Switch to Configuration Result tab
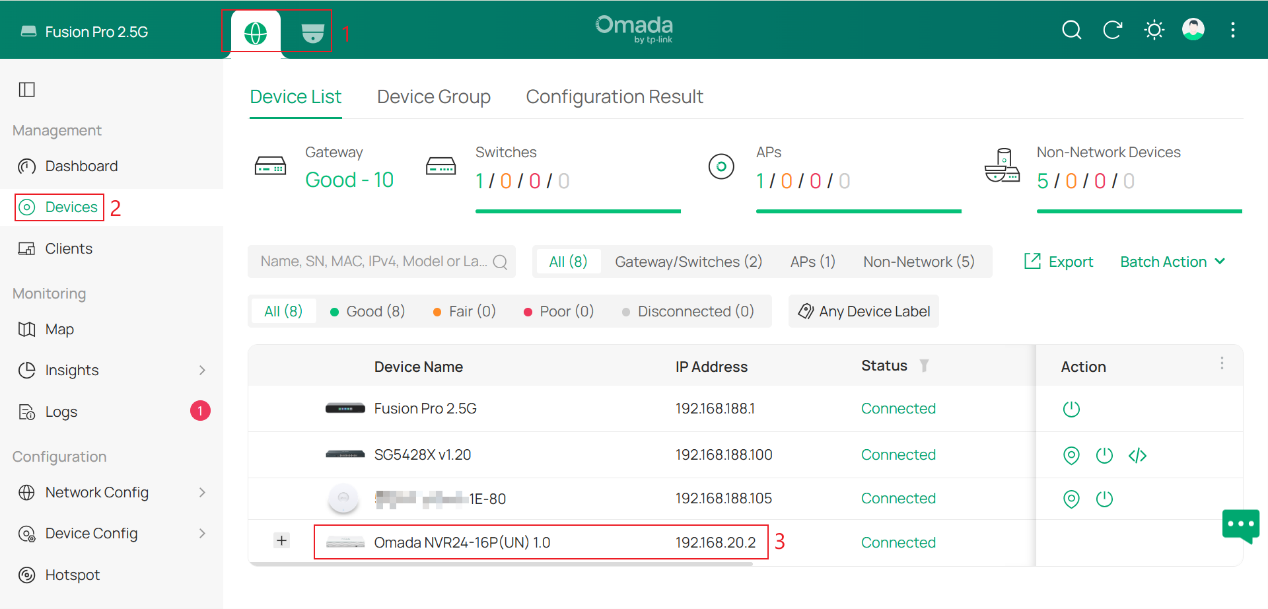Screen dimensions: 1268x609 [615, 97]
